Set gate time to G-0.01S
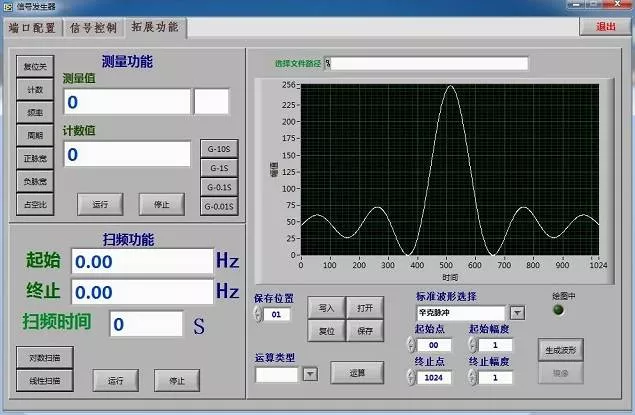The height and width of the screenshot is (415, 635). pyautogui.click(x=219, y=206)
